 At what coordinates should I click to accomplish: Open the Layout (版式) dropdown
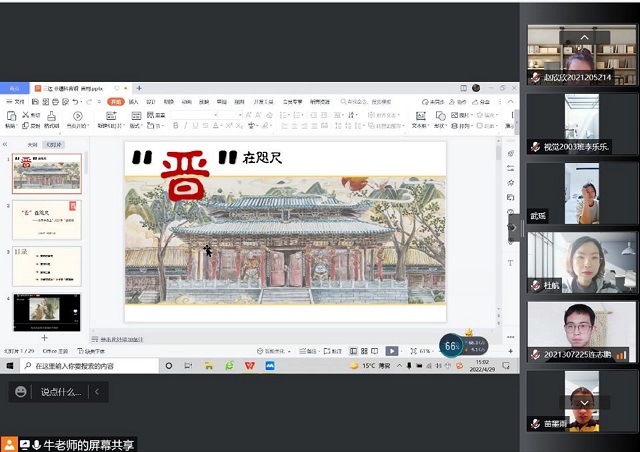tap(136, 126)
